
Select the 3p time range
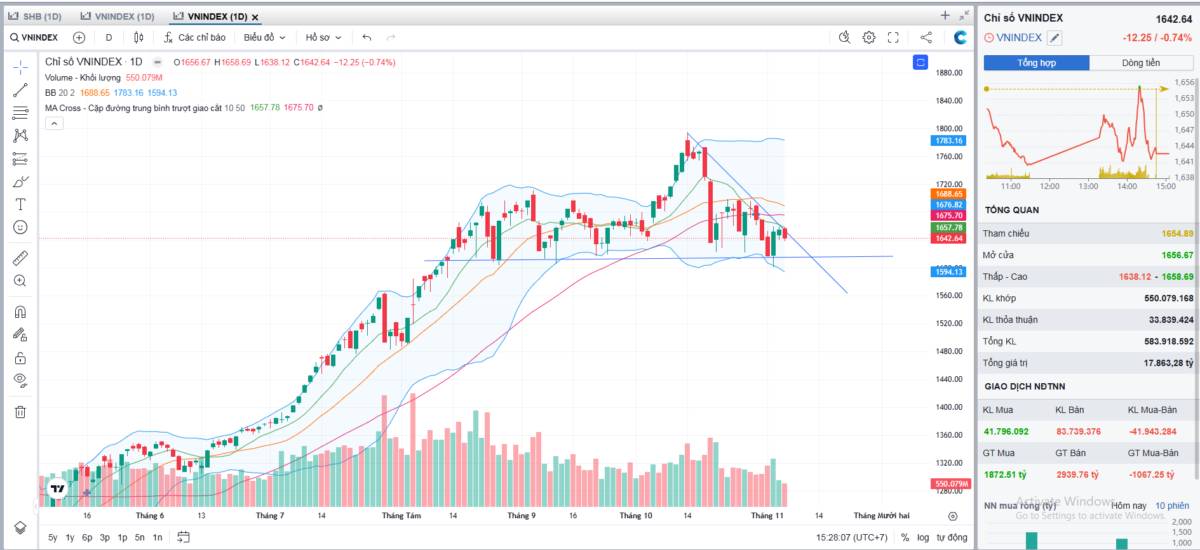point(104,537)
